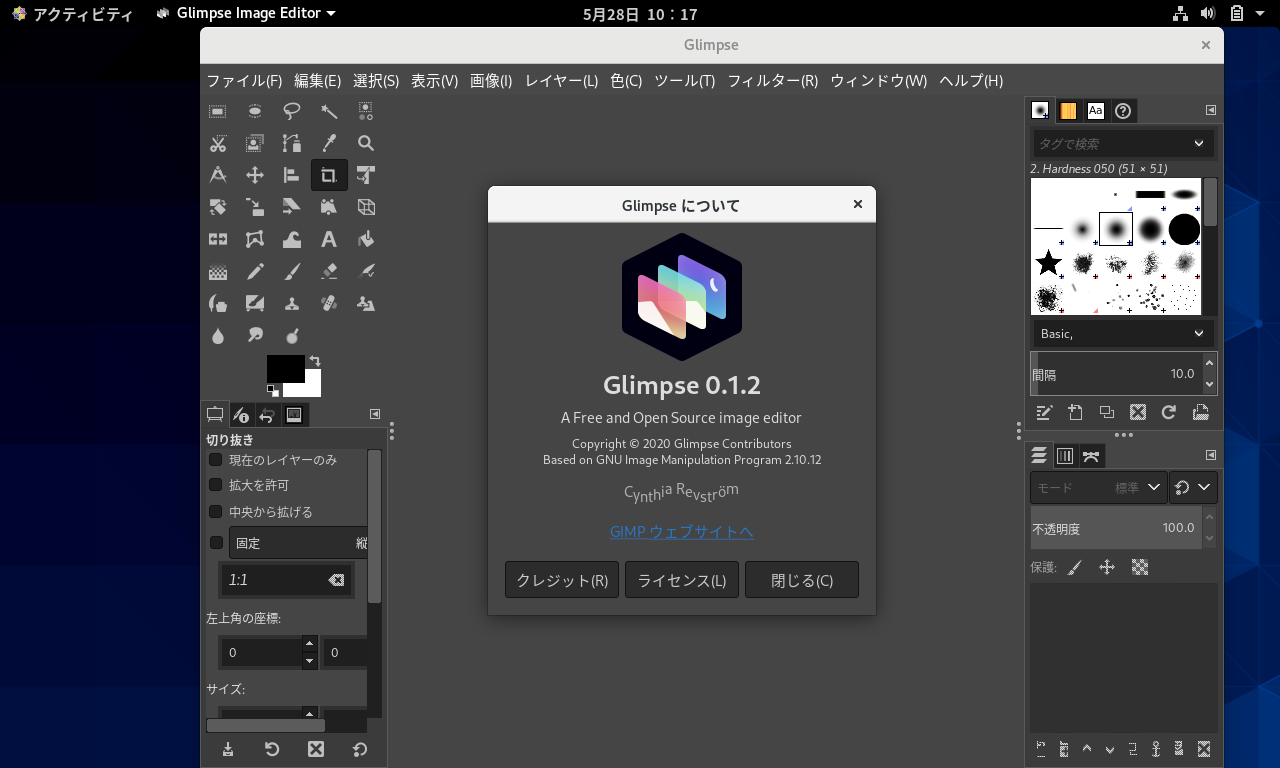Viewport: 1280px width, 768px height.
Task: Select the Gradient tool
Action: (x=217, y=271)
